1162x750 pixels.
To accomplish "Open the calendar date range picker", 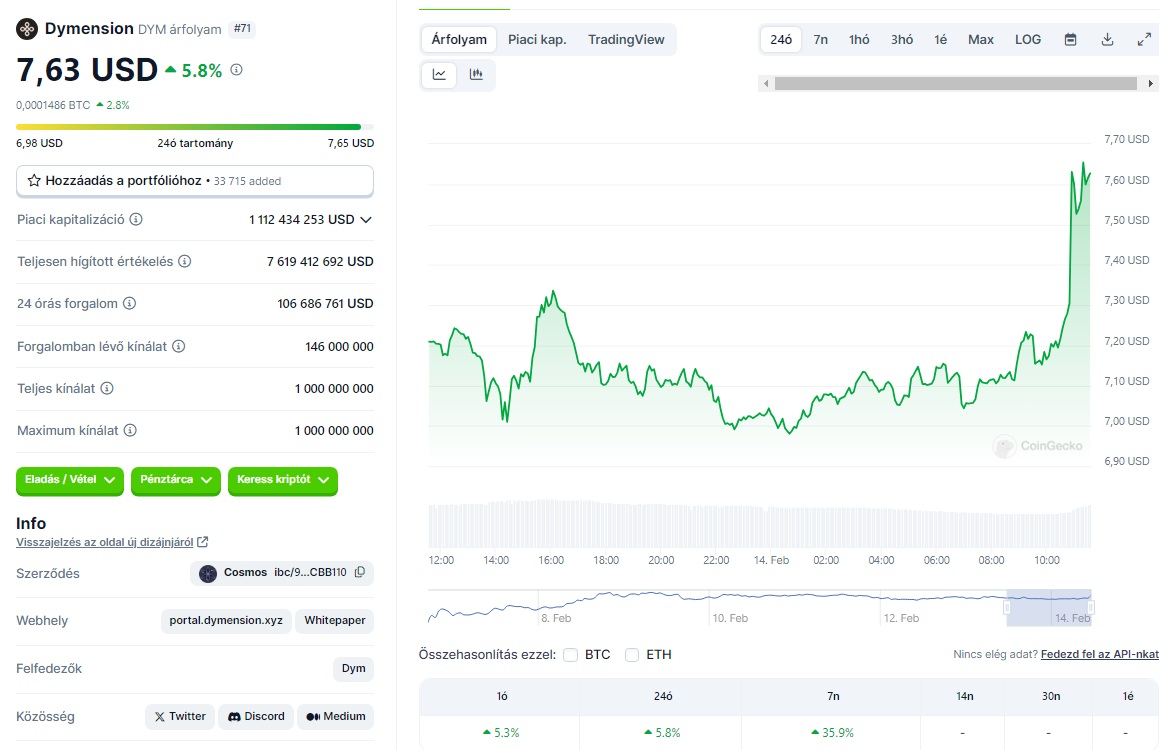I will (x=1070, y=39).
